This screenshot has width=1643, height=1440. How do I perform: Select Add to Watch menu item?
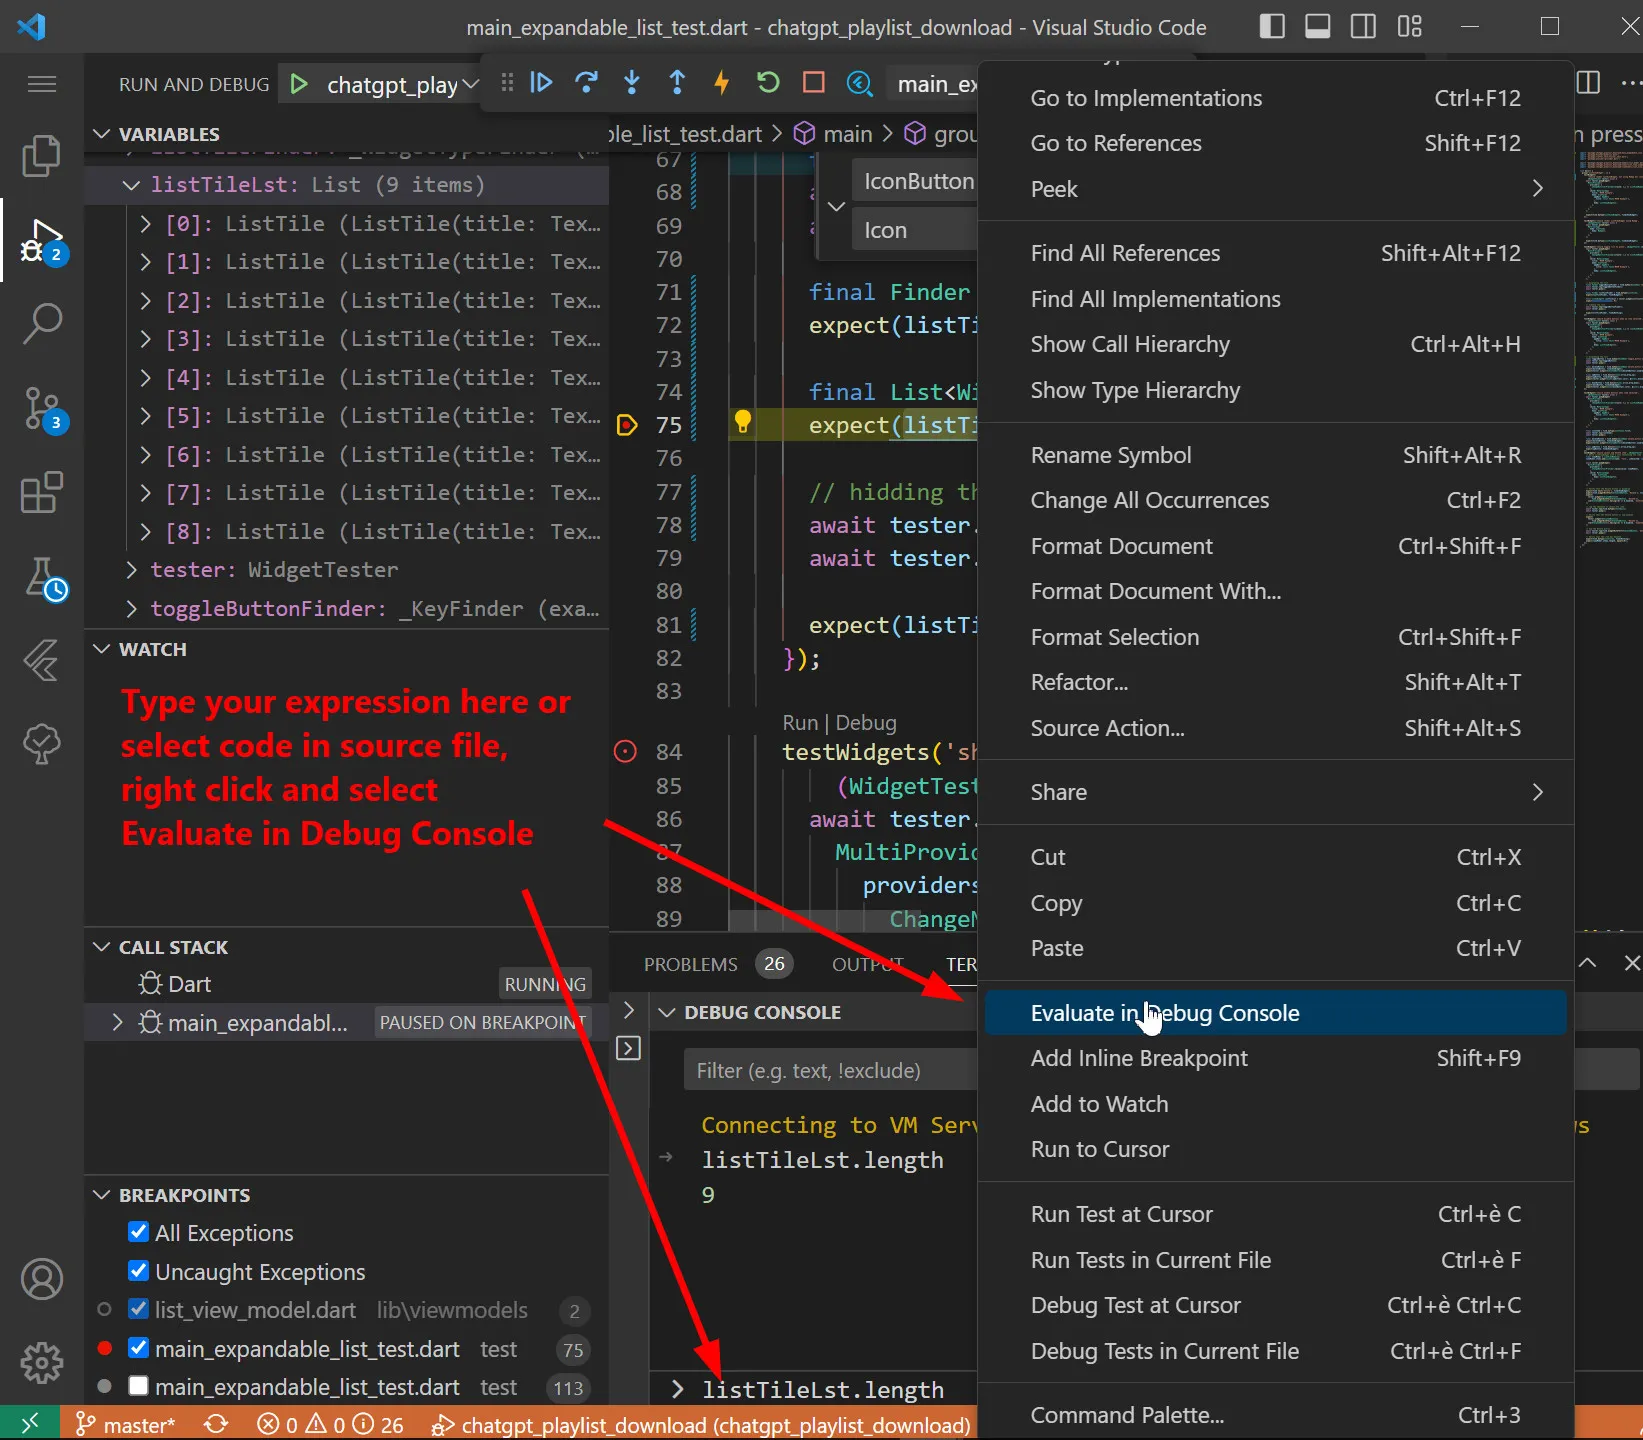tap(1275, 1104)
